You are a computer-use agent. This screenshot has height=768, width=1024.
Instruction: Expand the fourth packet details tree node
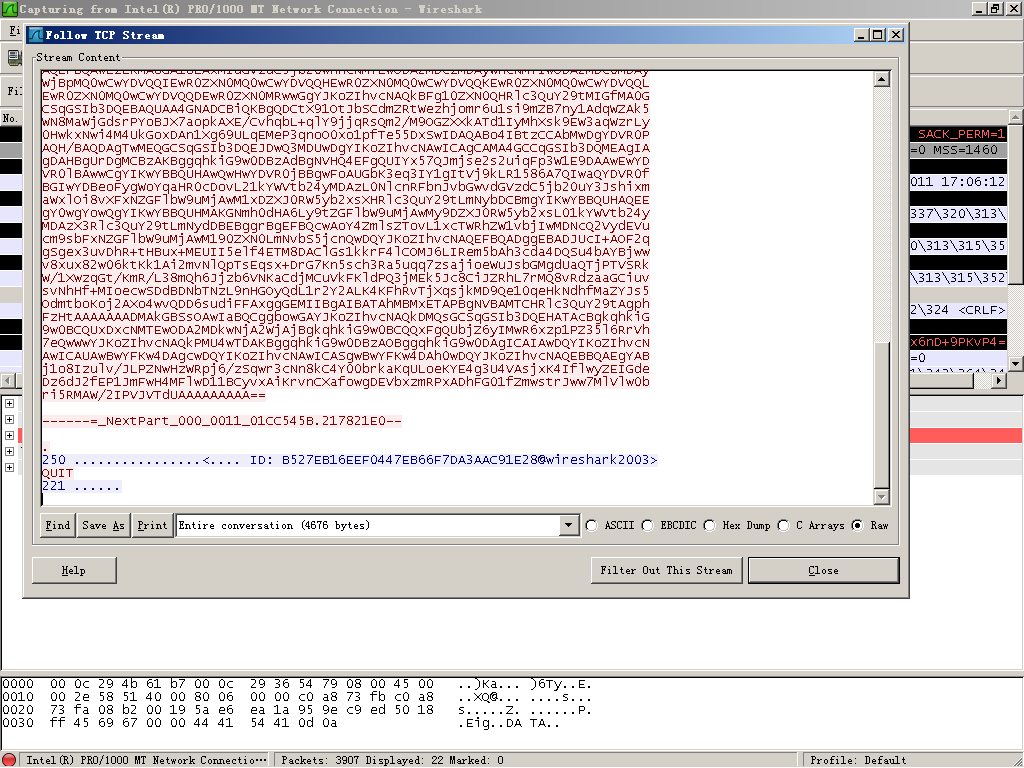pos(9,451)
